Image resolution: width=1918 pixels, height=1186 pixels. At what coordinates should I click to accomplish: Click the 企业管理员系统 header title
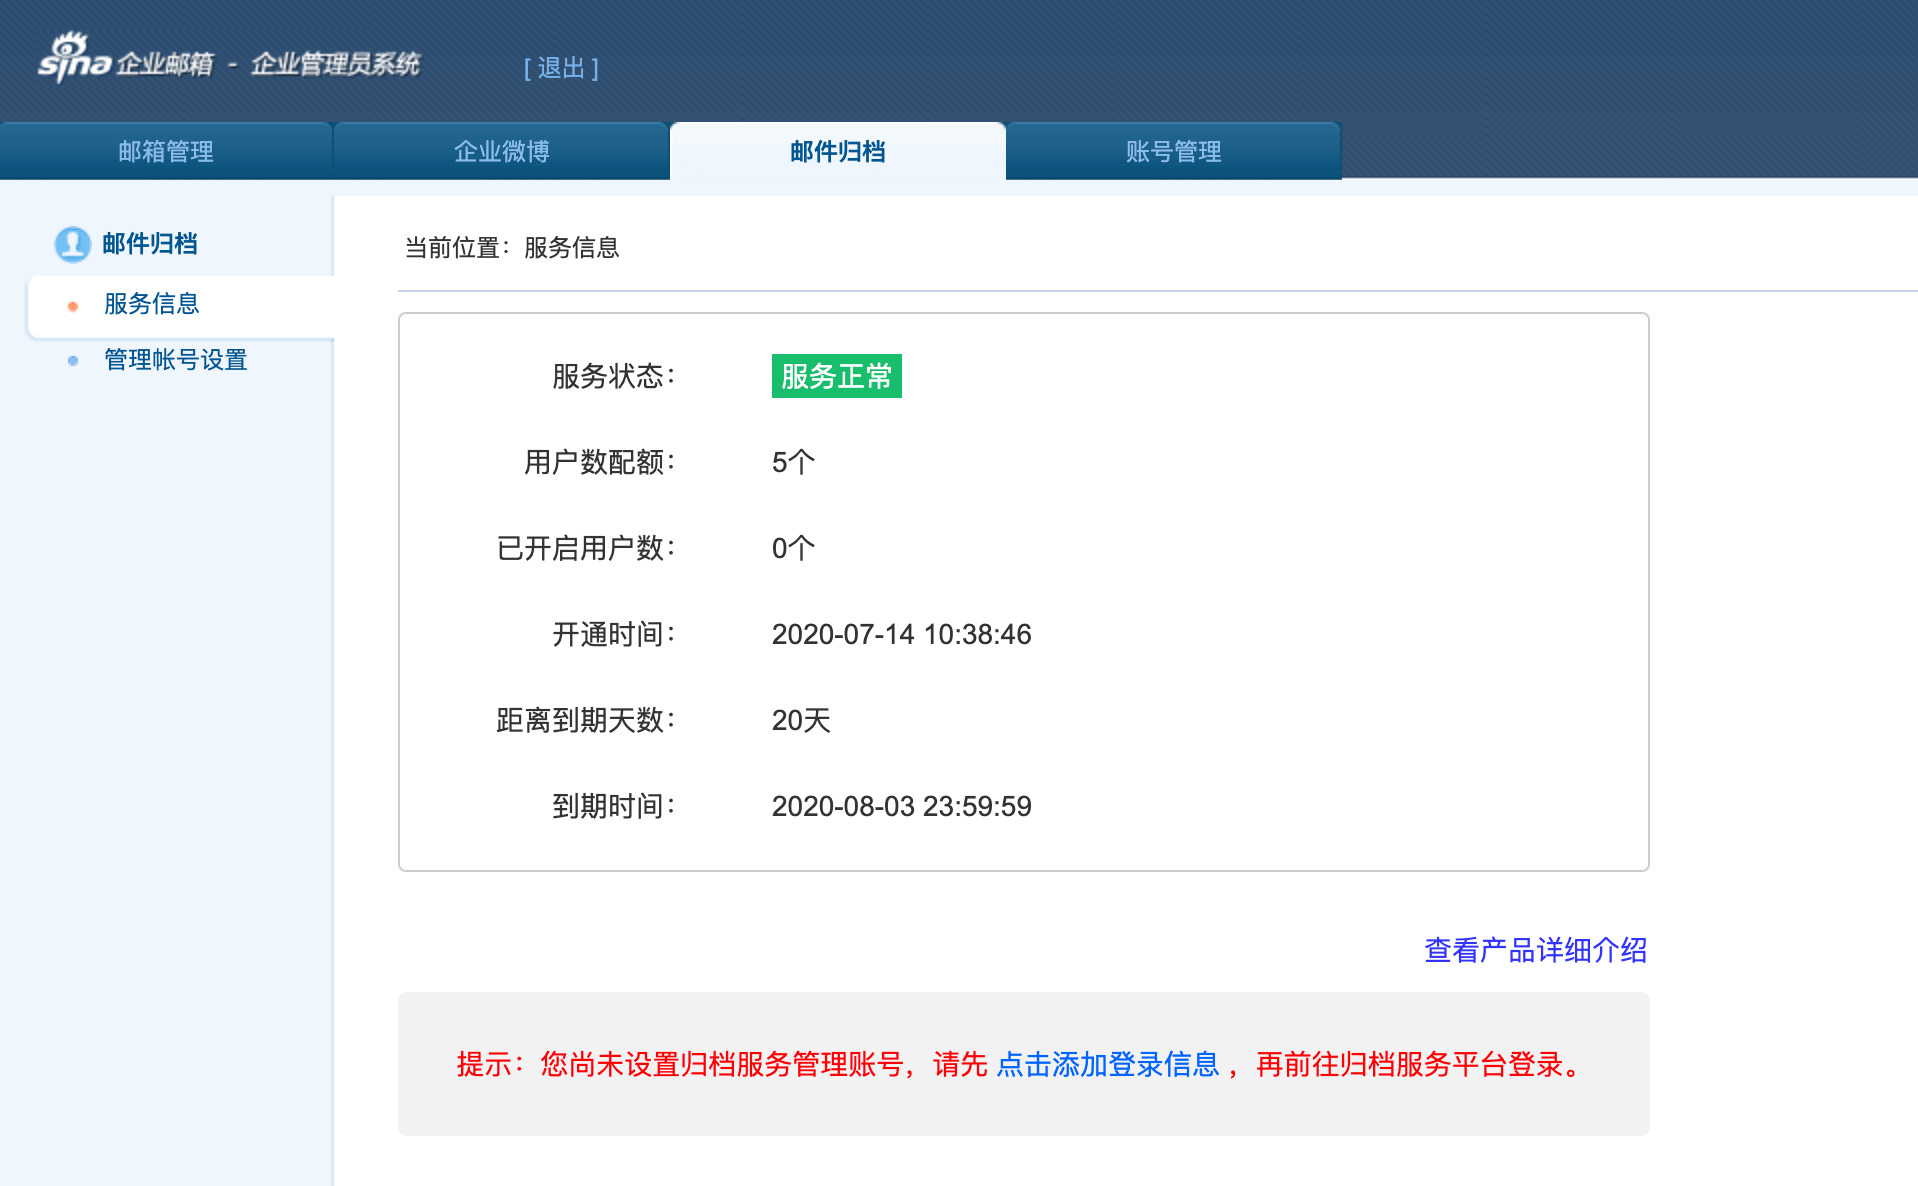coord(335,65)
